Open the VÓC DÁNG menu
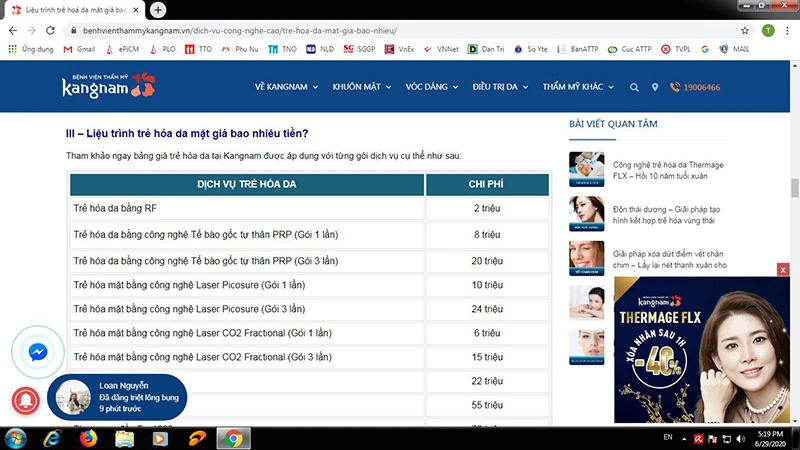 click(x=430, y=87)
